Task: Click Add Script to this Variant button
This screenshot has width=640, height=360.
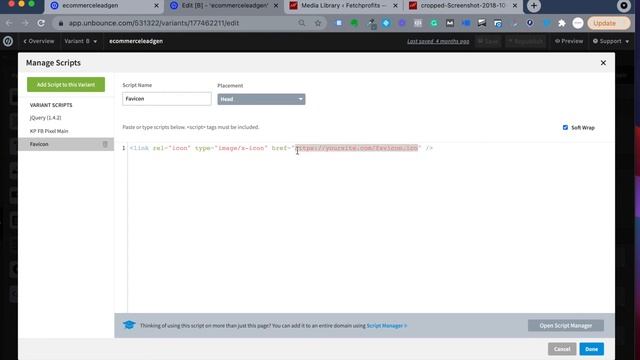Action: (x=66, y=84)
